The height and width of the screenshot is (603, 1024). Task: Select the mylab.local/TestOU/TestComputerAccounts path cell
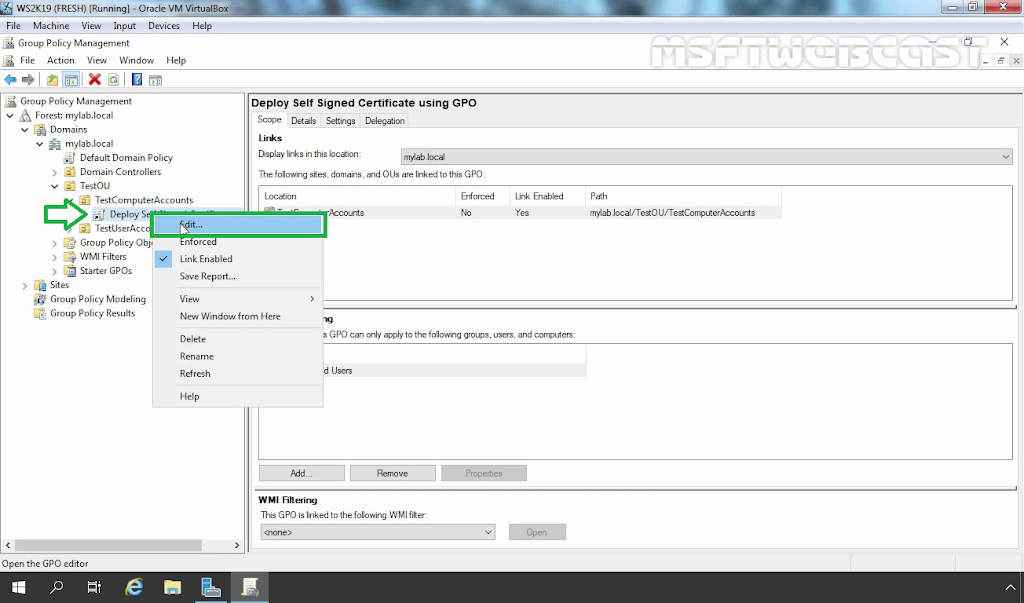click(x=672, y=213)
